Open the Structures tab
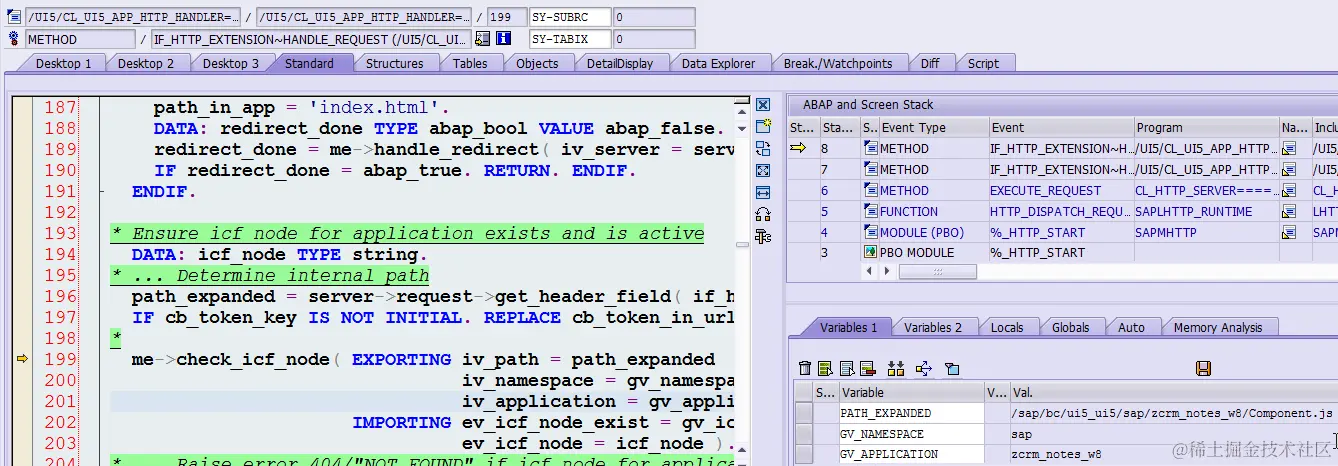The height and width of the screenshot is (466, 1338). pyautogui.click(x=395, y=64)
